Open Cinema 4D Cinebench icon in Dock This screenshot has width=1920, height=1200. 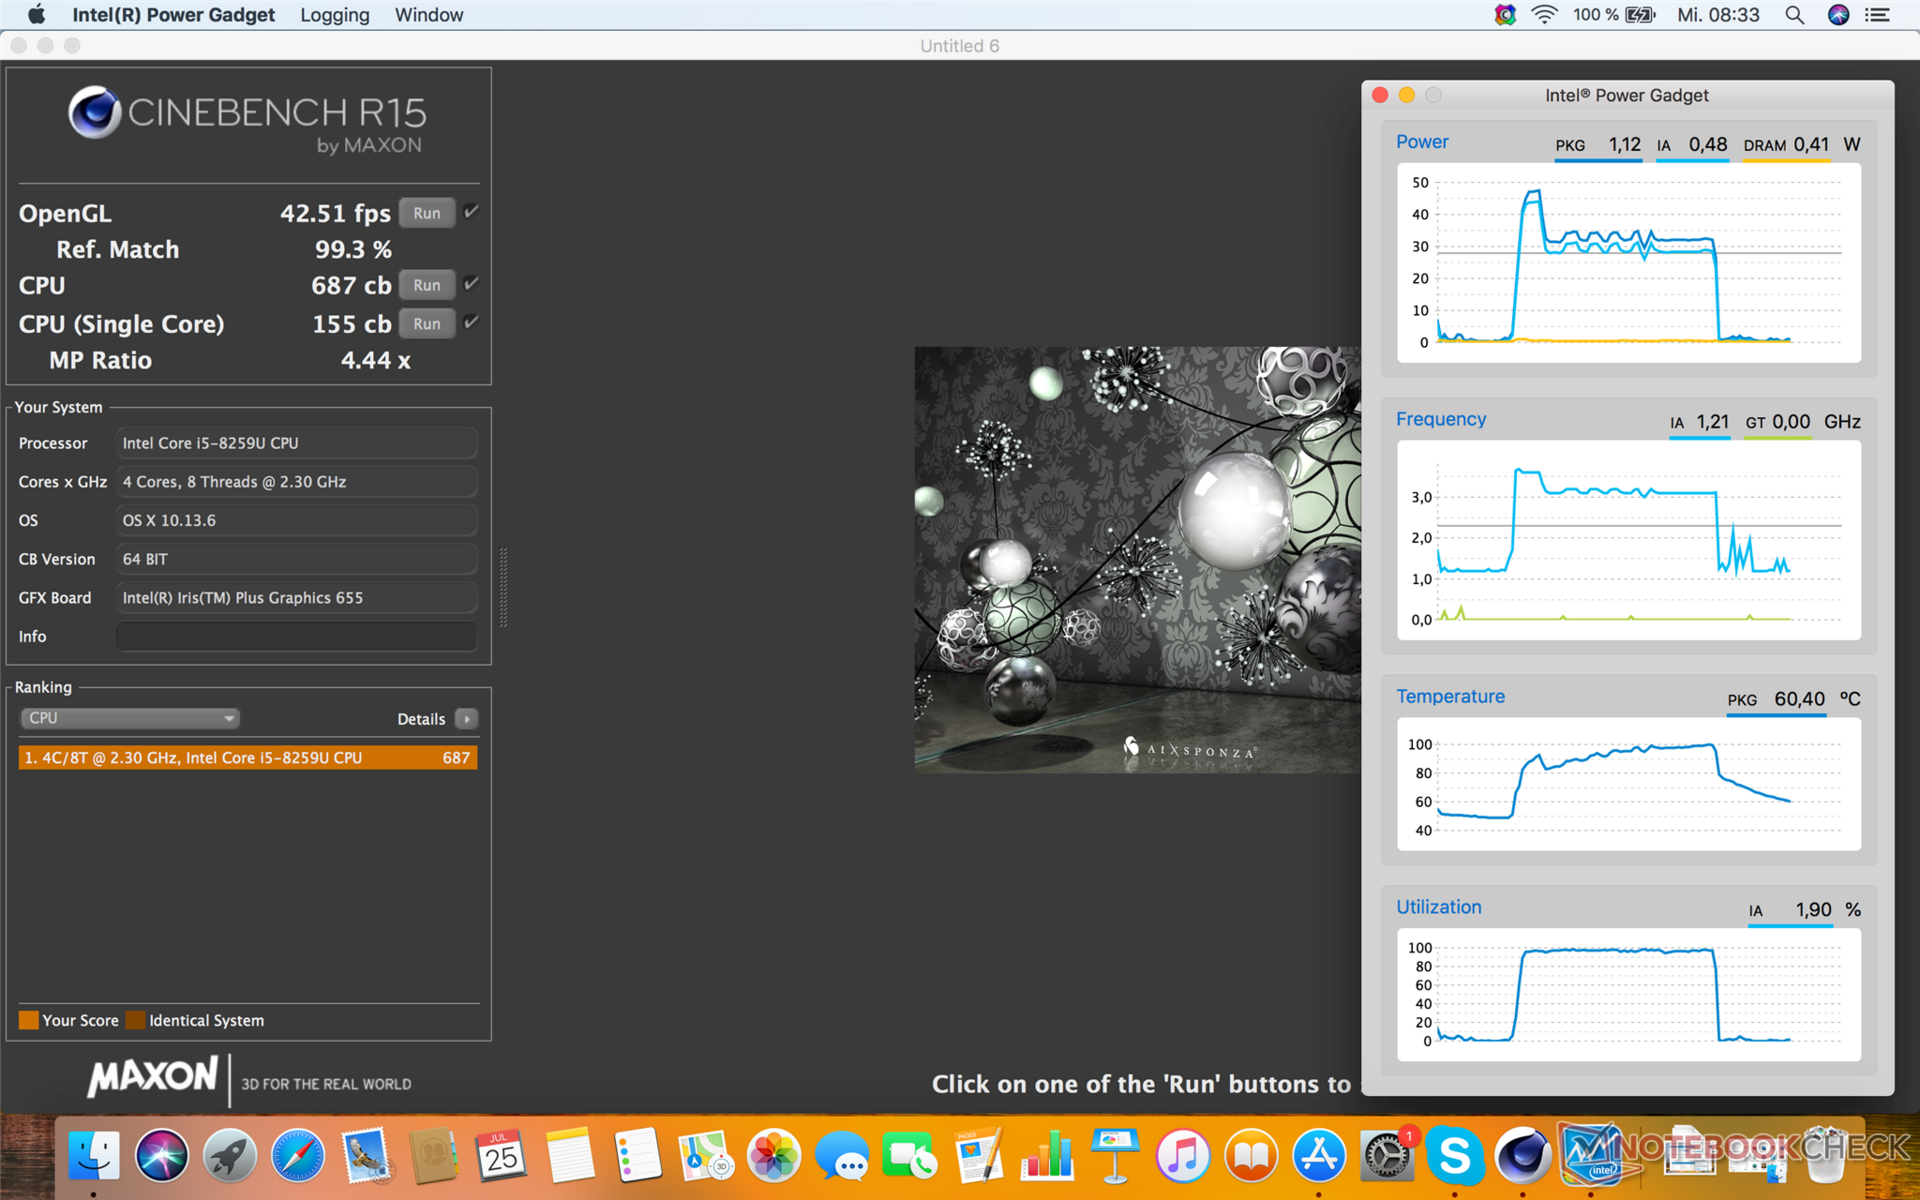[1521, 1156]
